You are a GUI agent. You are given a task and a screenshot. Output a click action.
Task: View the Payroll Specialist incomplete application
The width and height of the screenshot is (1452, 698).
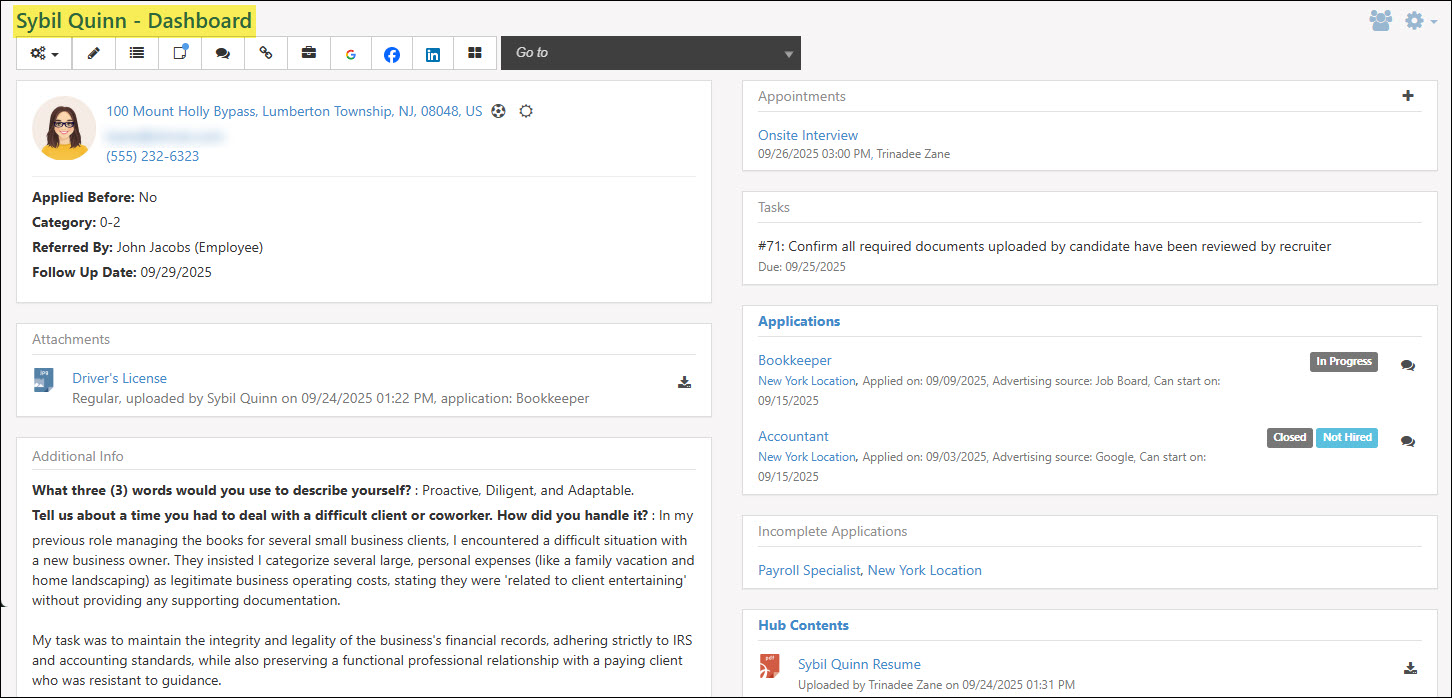[x=809, y=570]
